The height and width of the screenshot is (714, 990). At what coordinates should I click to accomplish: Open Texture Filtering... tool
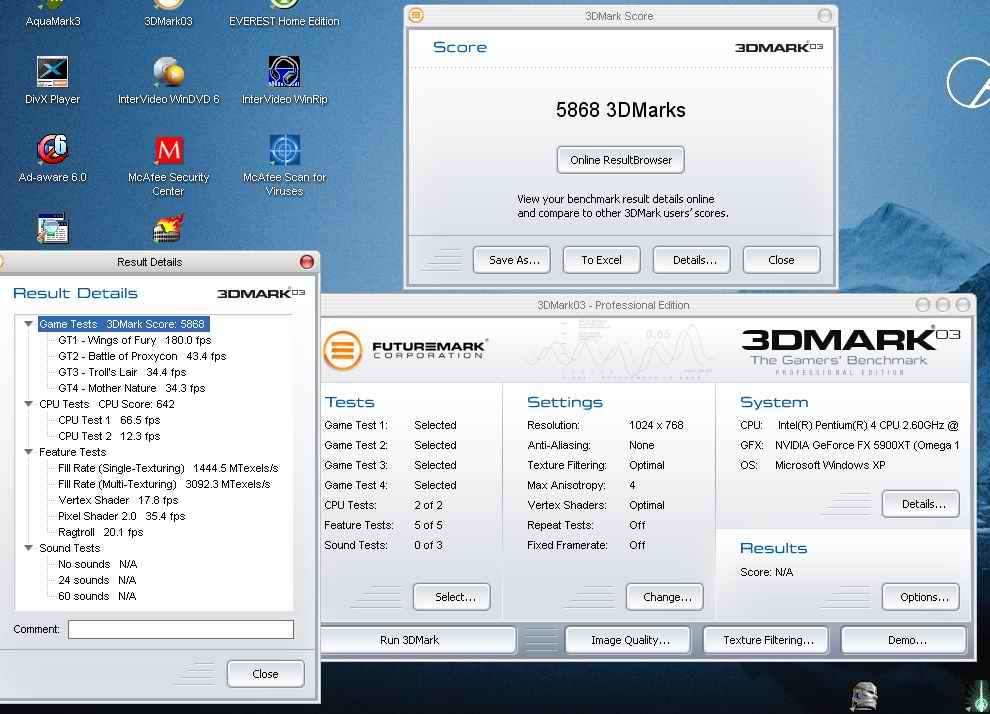point(766,640)
